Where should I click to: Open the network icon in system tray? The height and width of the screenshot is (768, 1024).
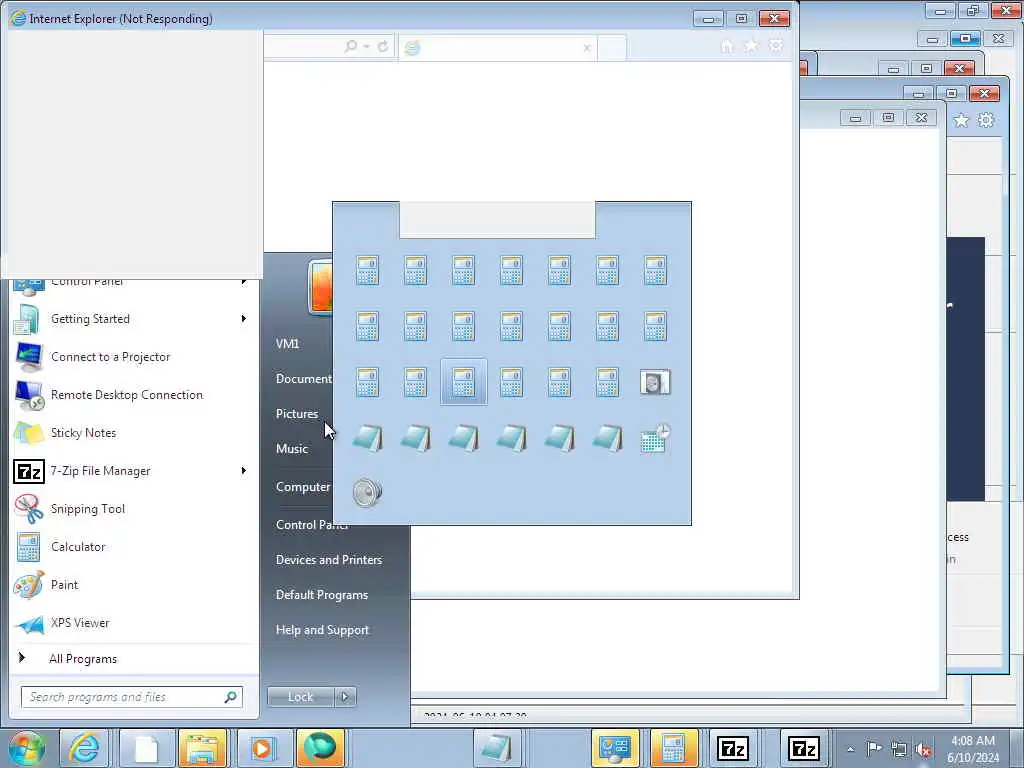[x=899, y=750]
